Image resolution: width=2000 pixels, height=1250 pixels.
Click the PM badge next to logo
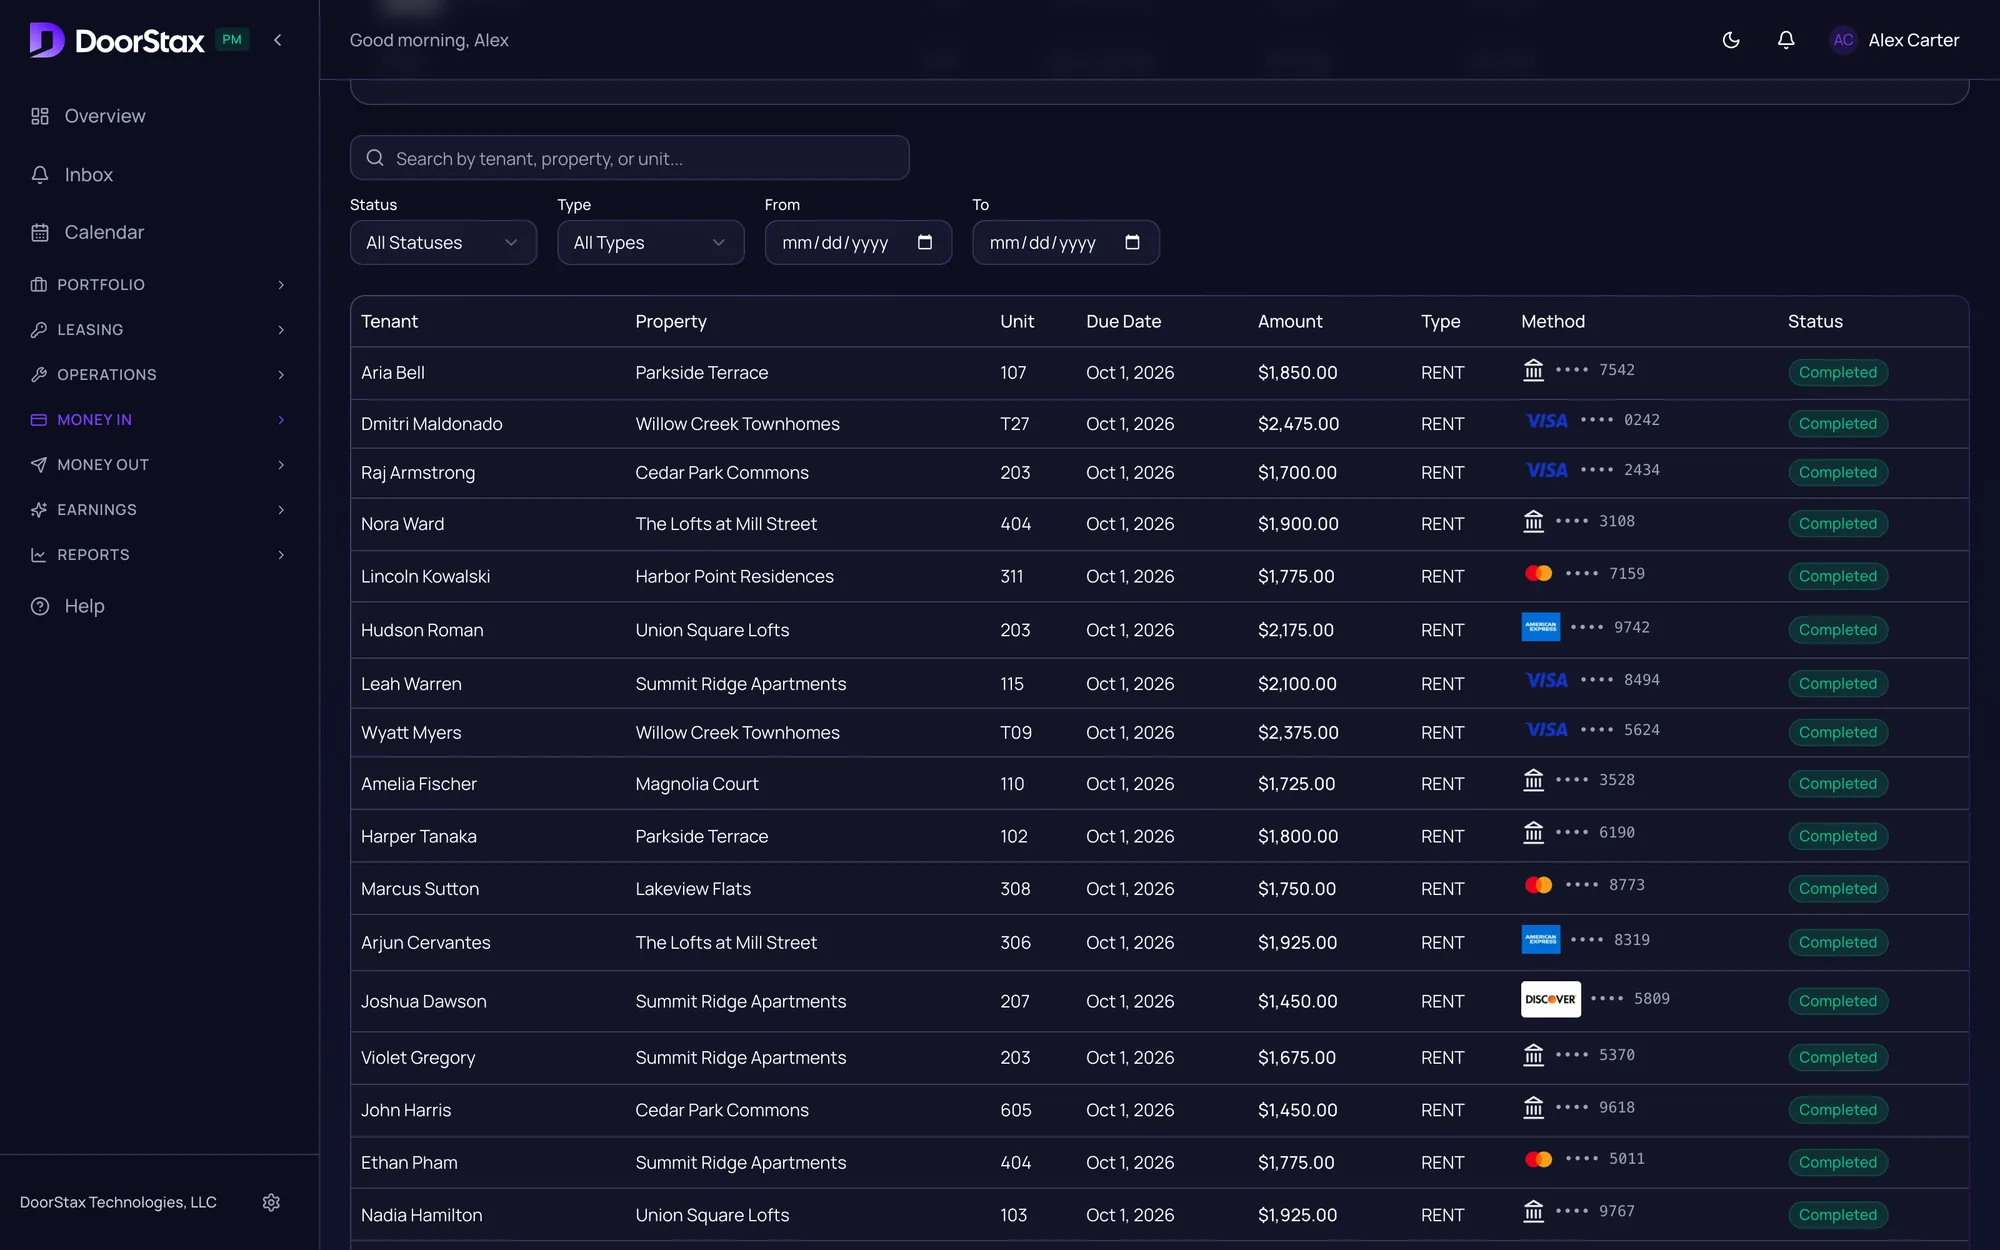click(232, 40)
